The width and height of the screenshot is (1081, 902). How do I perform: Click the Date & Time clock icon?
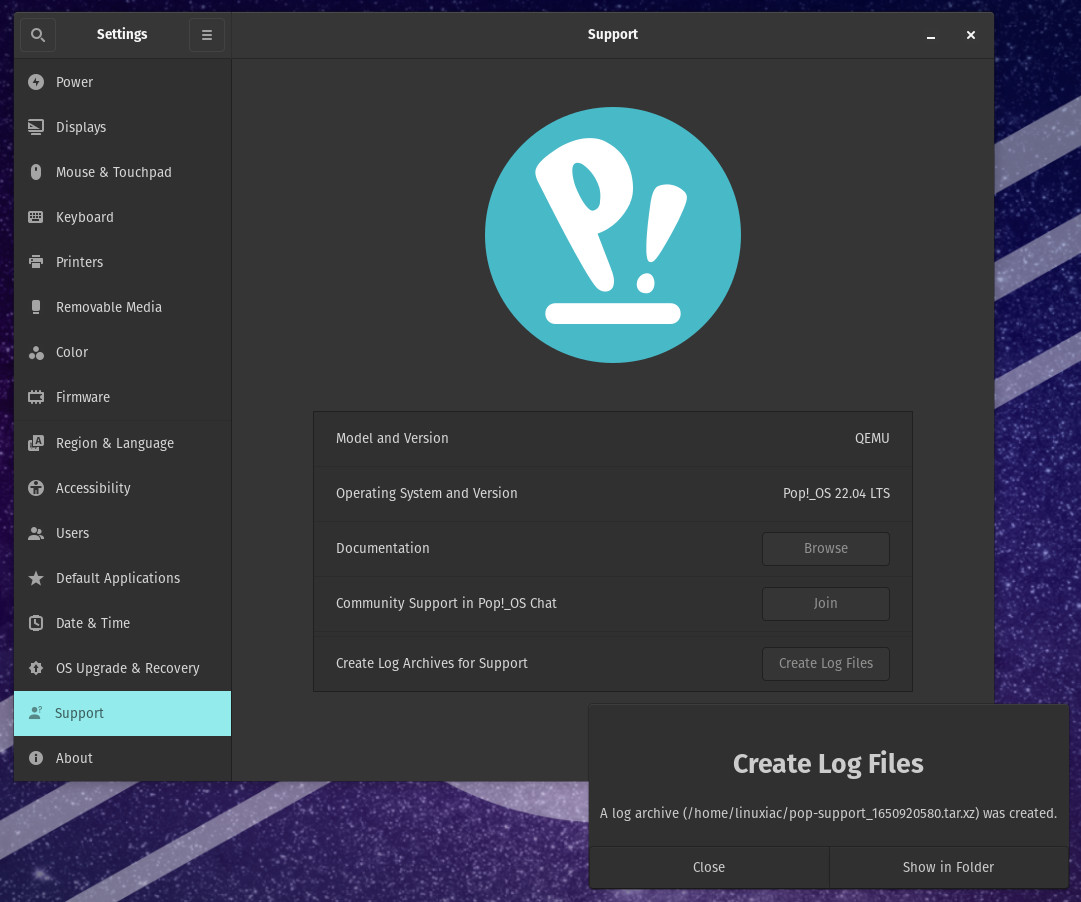click(x=36, y=623)
